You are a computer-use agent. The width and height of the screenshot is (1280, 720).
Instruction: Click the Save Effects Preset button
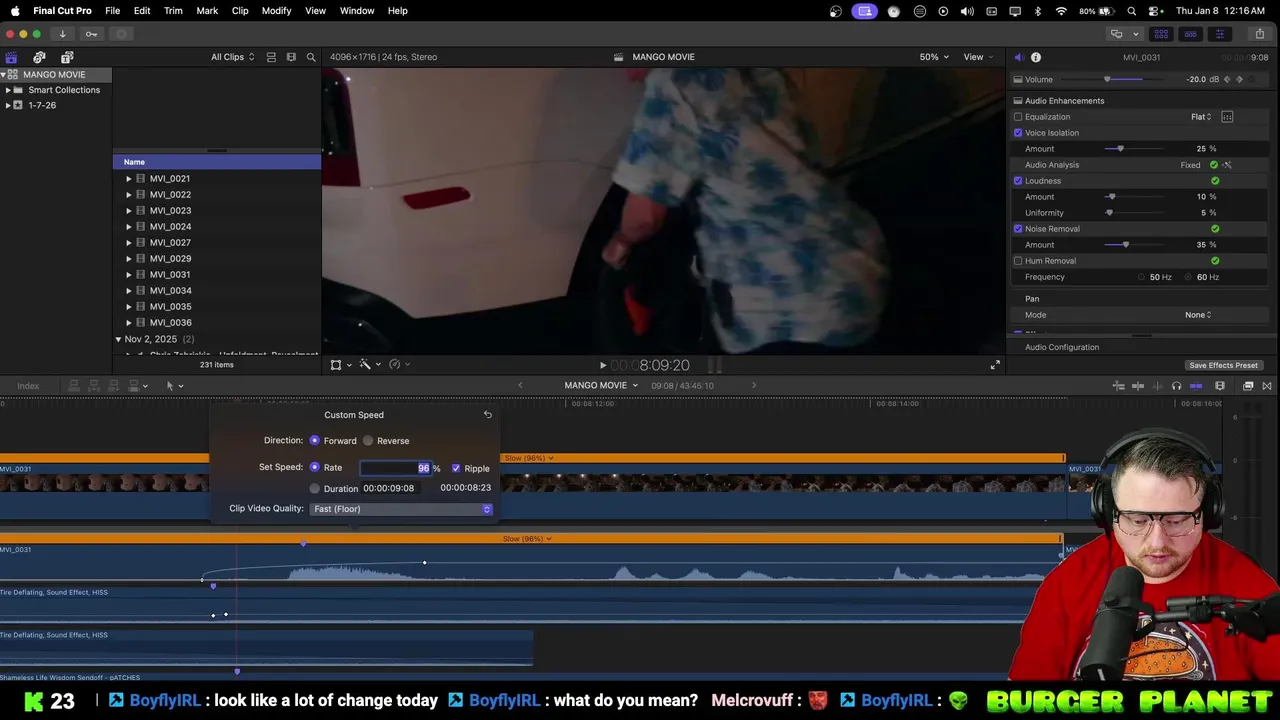click(x=1223, y=366)
